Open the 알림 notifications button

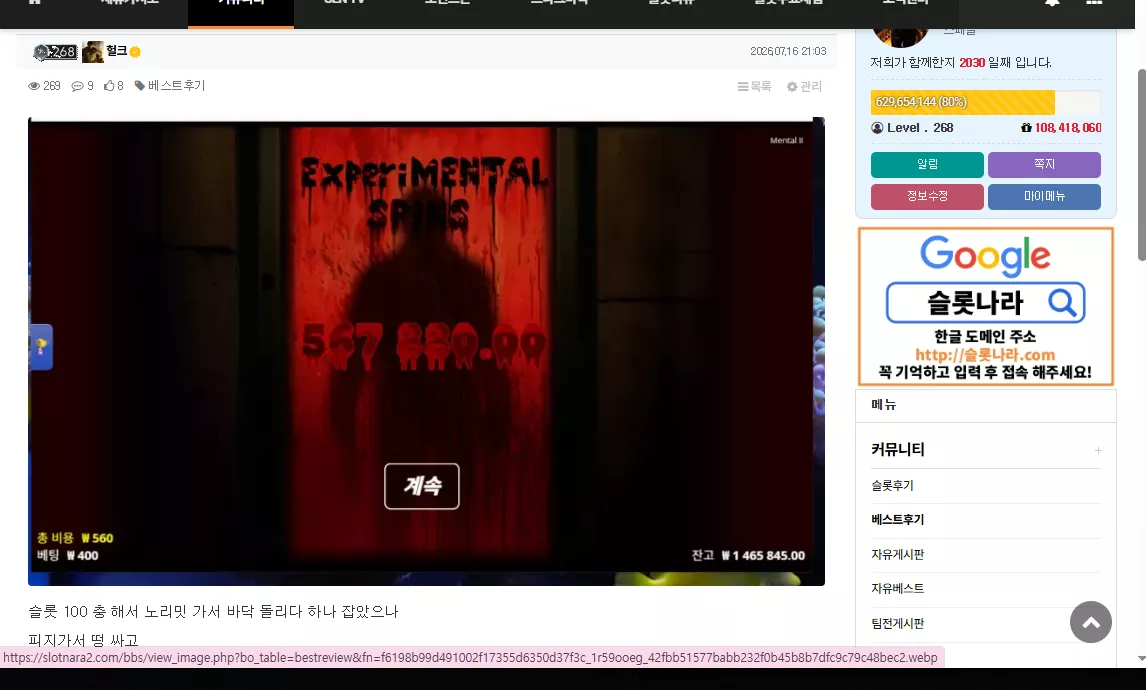pyautogui.click(x=927, y=164)
